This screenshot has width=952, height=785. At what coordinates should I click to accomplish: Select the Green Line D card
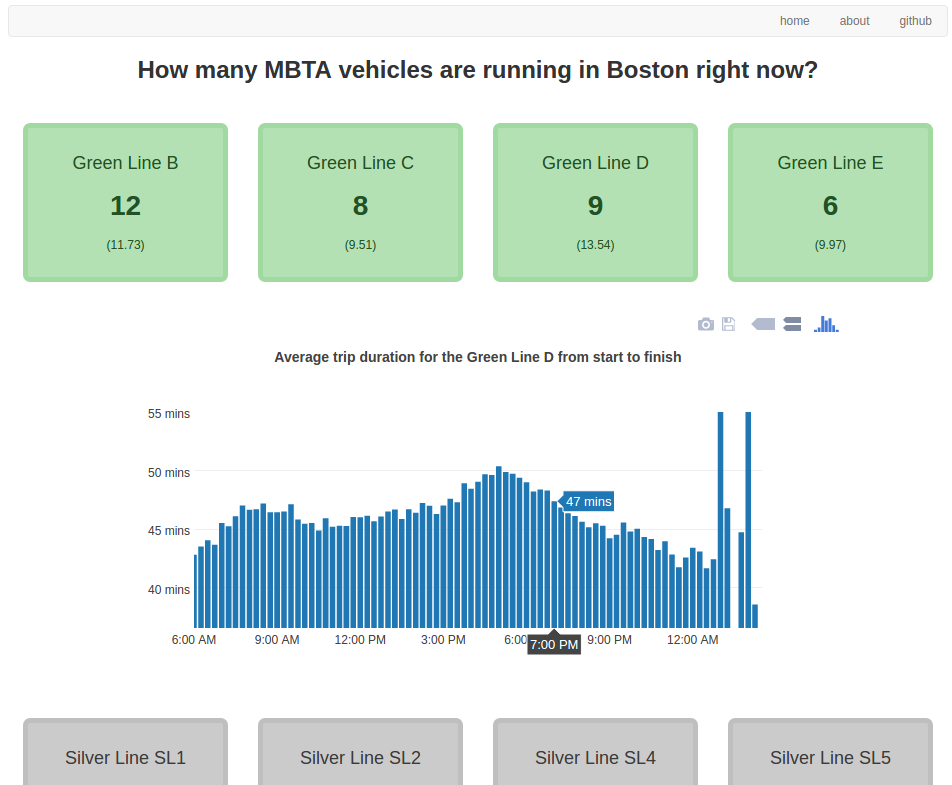tap(596, 202)
